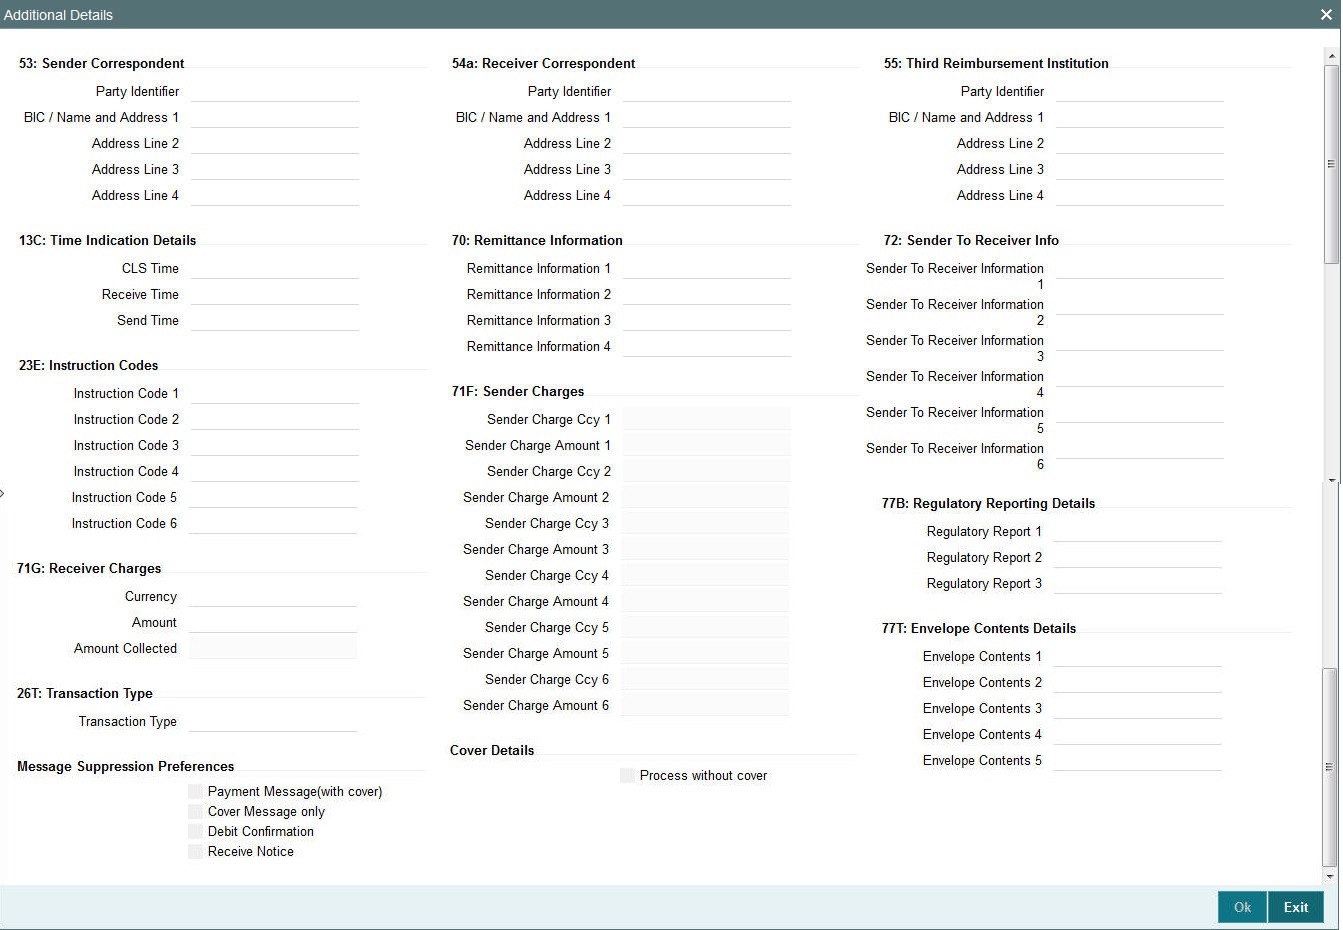Click Sender Charge Amount 1 field
The image size is (1343, 930).
pyautogui.click(x=707, y=445)
